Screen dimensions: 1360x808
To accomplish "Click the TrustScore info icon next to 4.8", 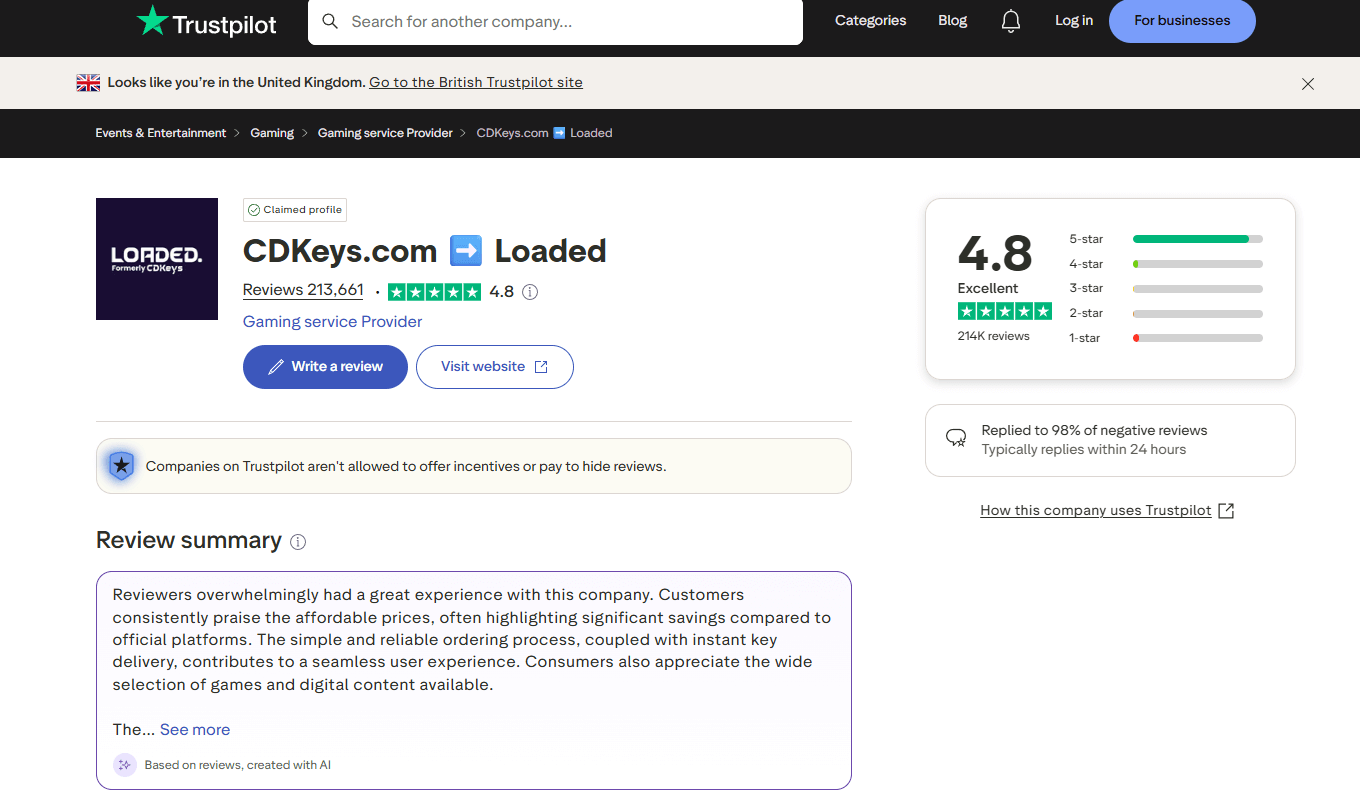I will click(x=530, y=292).
